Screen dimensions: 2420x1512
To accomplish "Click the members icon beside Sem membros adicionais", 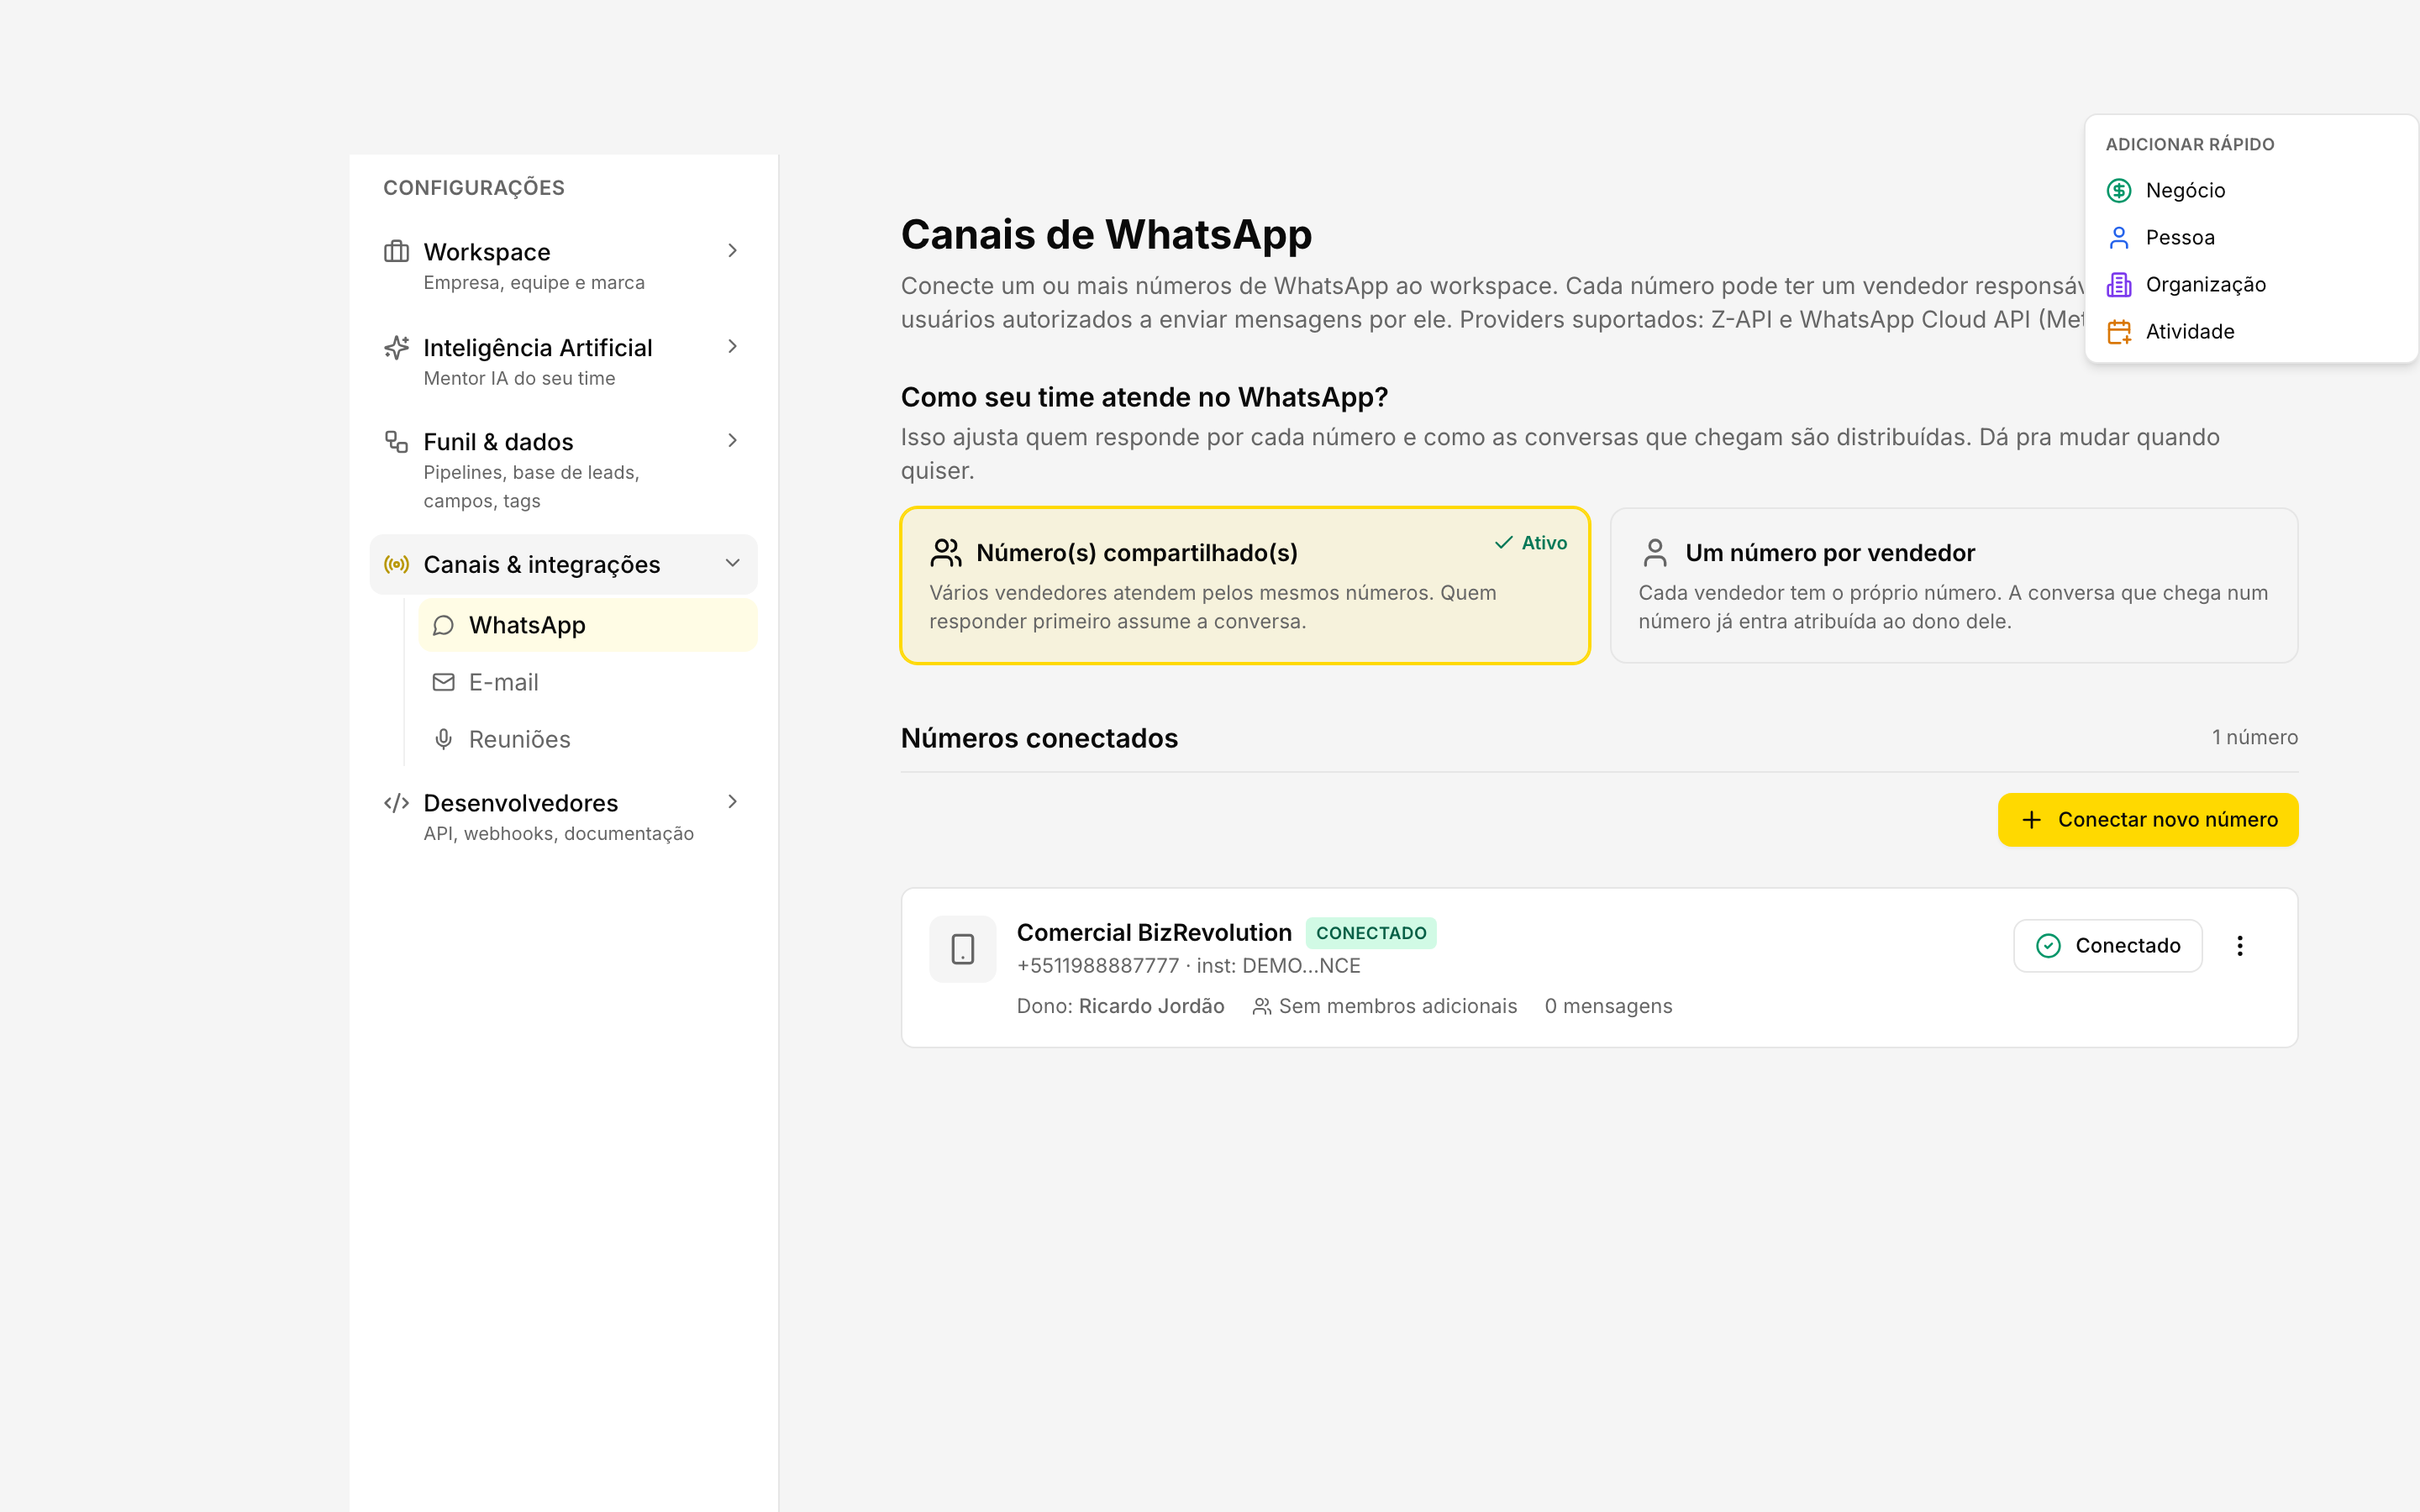I will 1261,1006.
